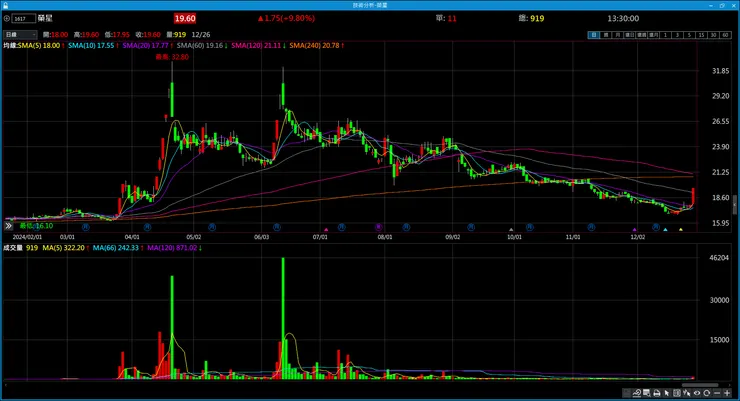Image resolution: width=740 pixels, height=401 pixels.
Task: Select the arrow pointer cursor tool
Action: click(666, 393)
